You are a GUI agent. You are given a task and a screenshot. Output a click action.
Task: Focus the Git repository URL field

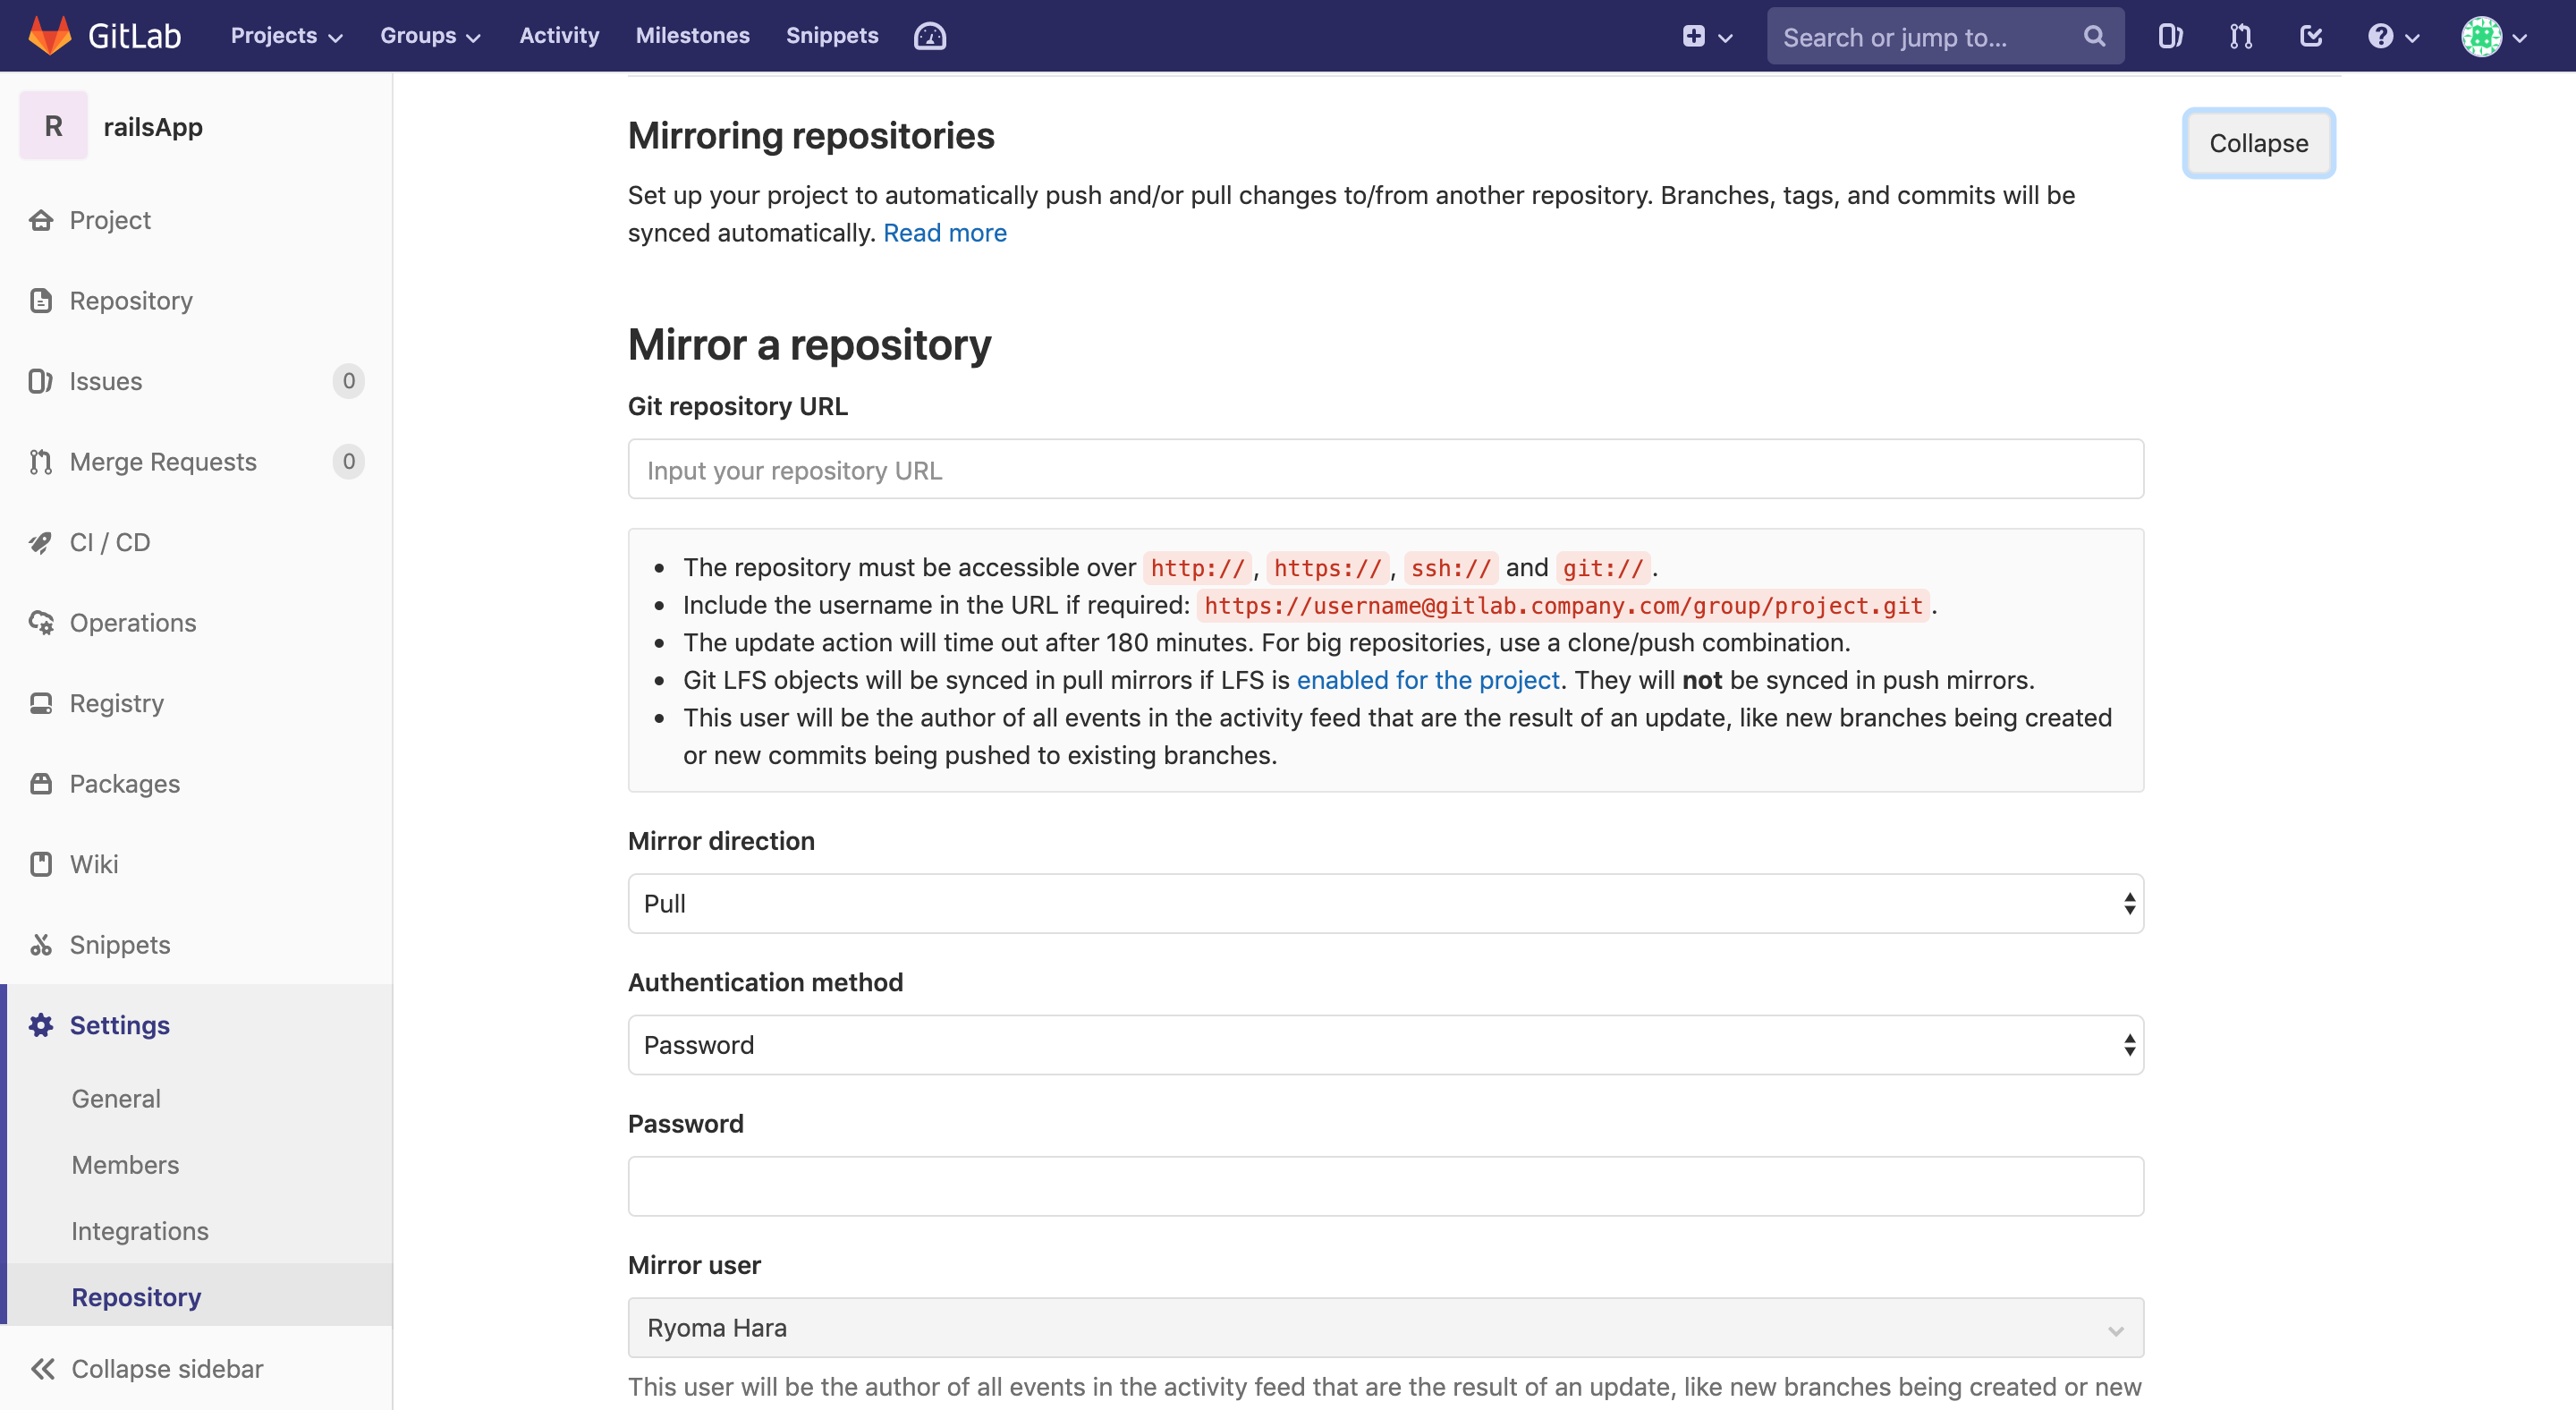tap(1385, 469)
